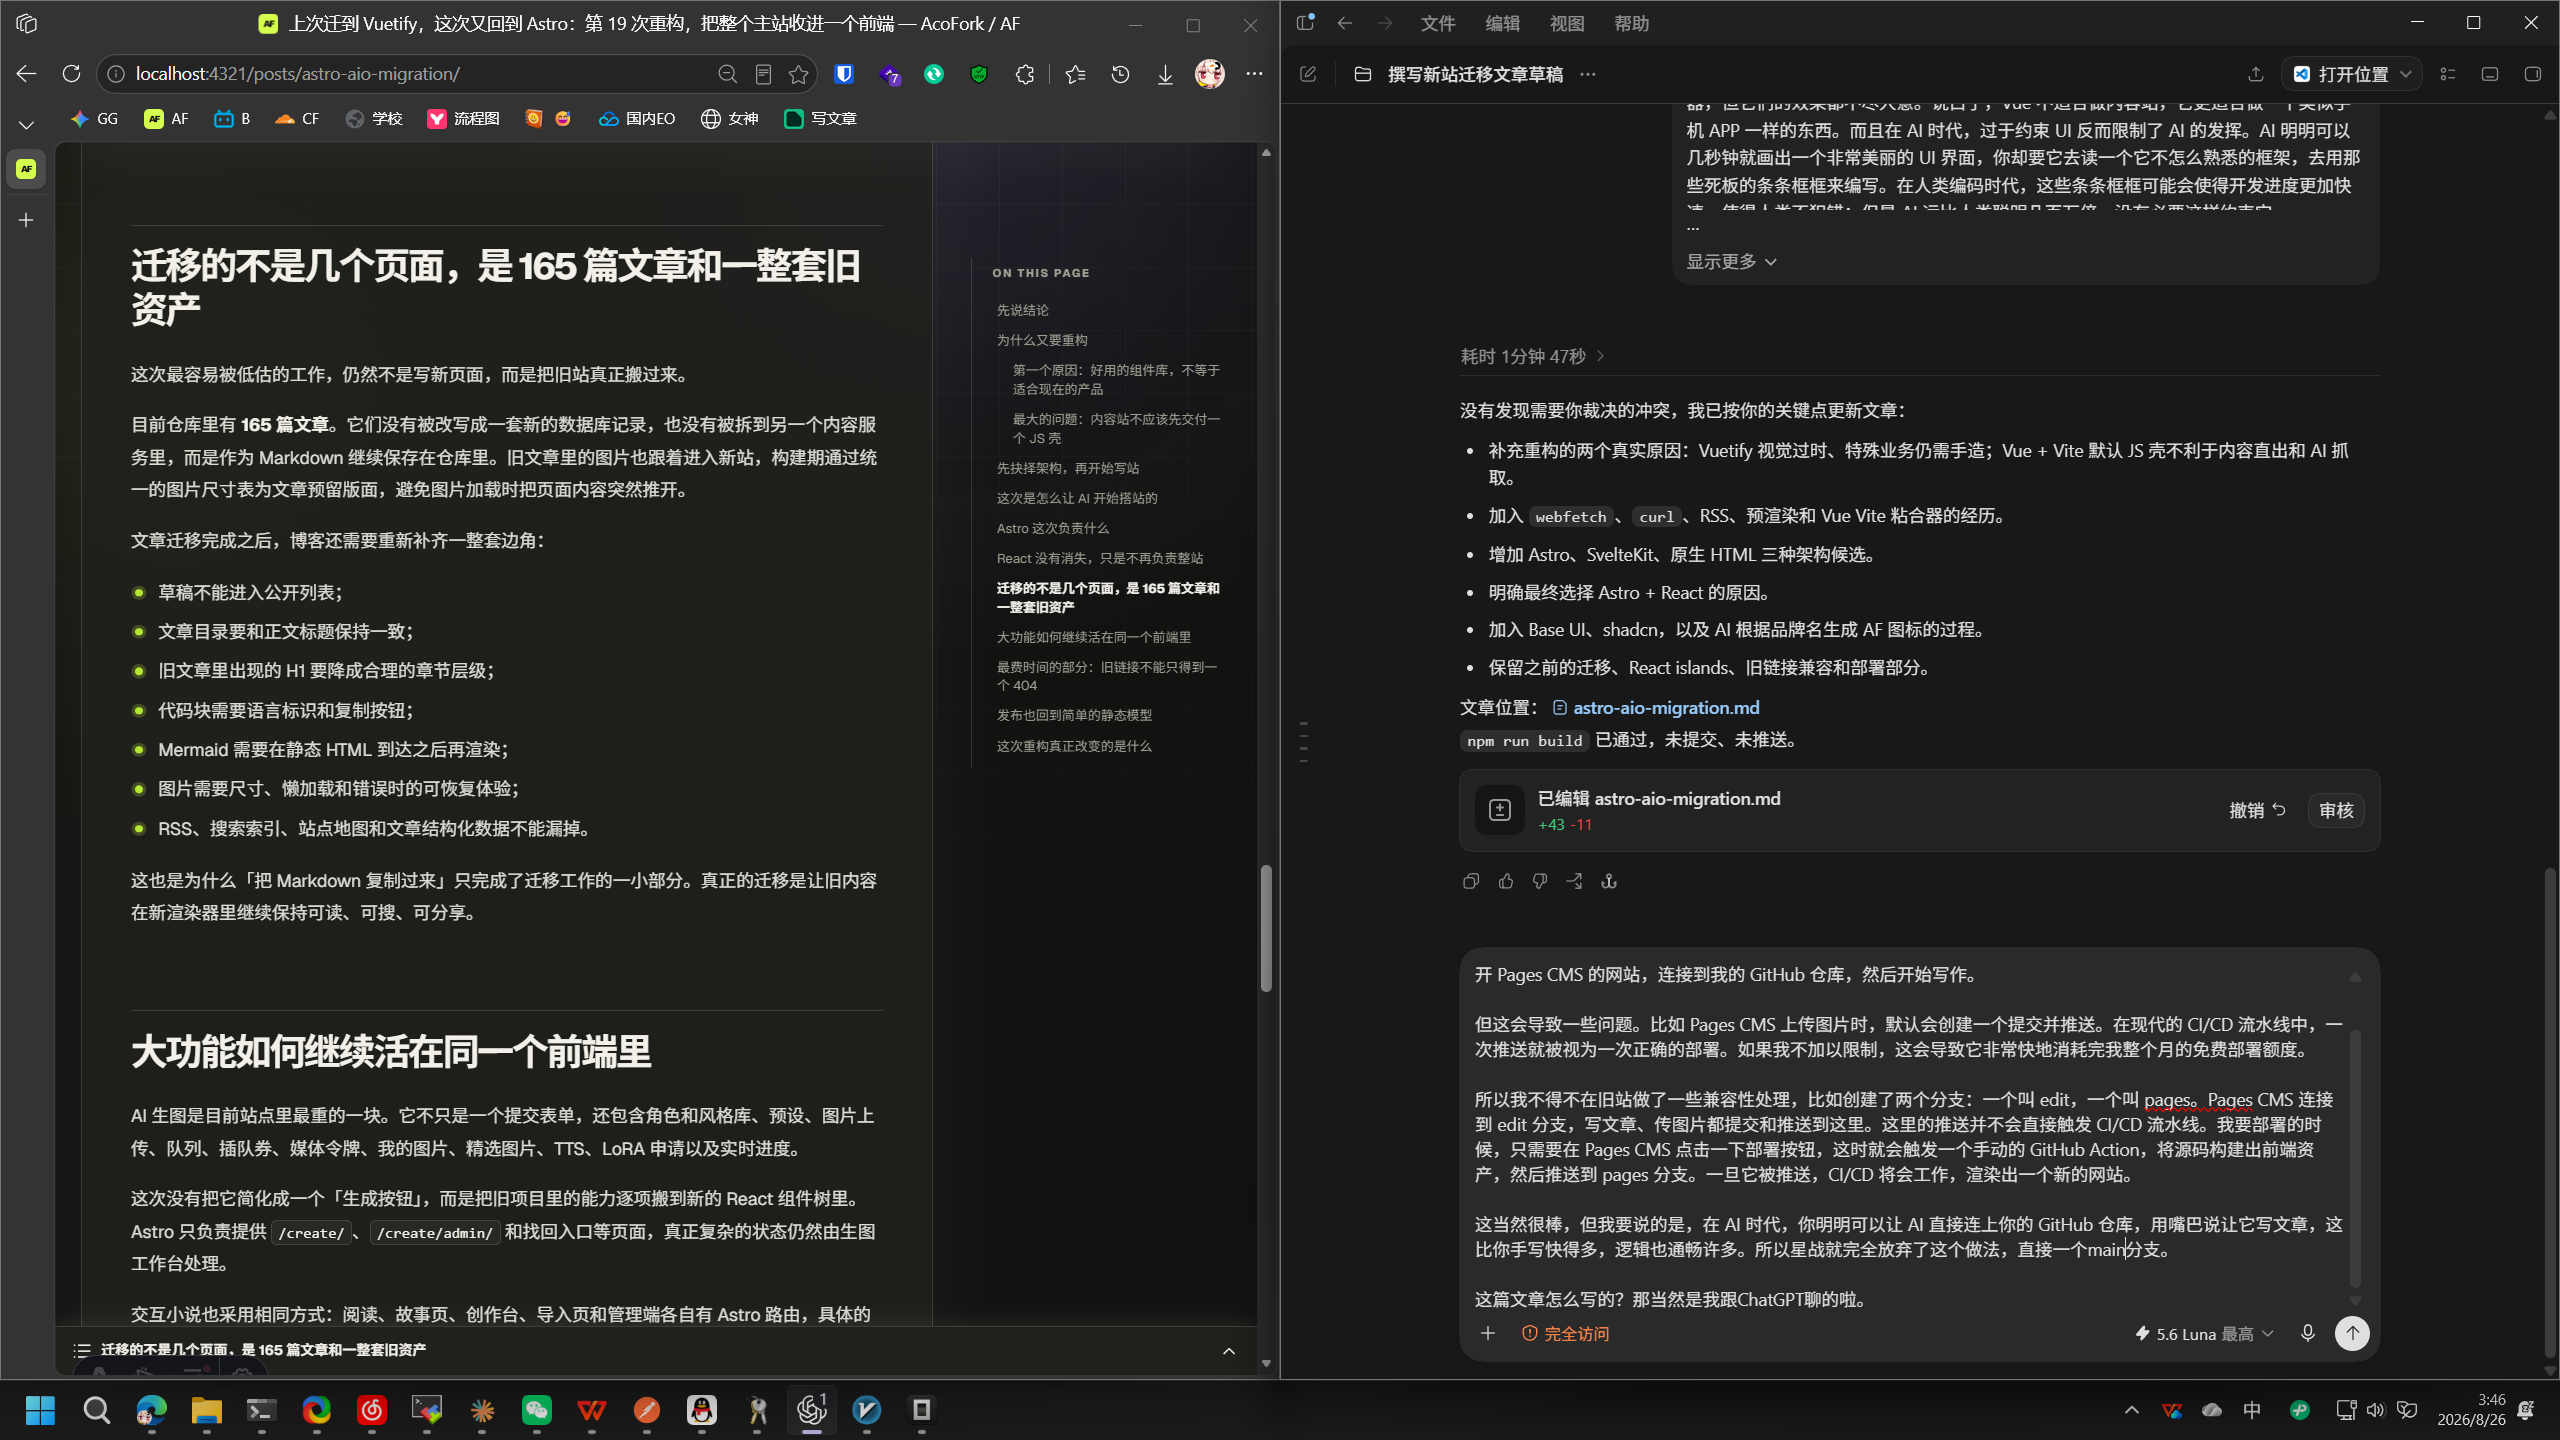Open the 5.6 Luna 最高 model selector

[x=2204, y=1334]
